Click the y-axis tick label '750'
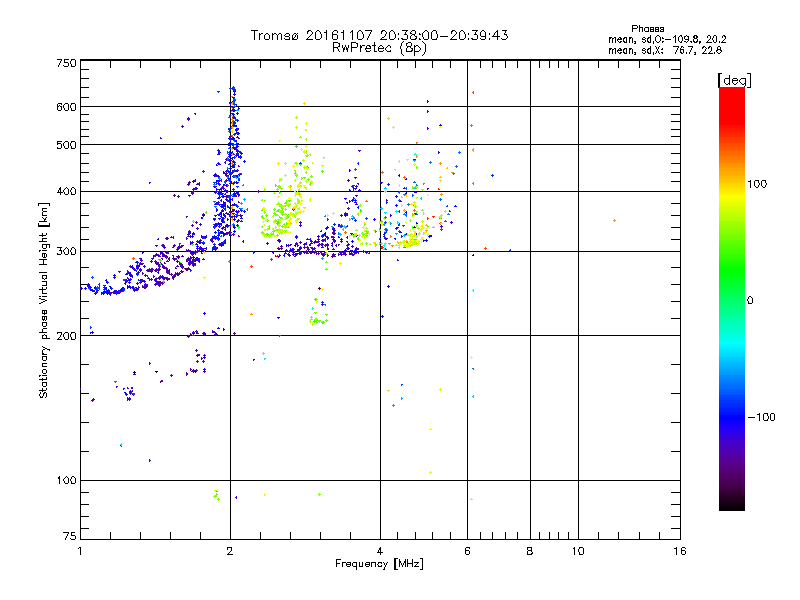The height and width of the screenshot is (600, 800). [x=66, y=63]
